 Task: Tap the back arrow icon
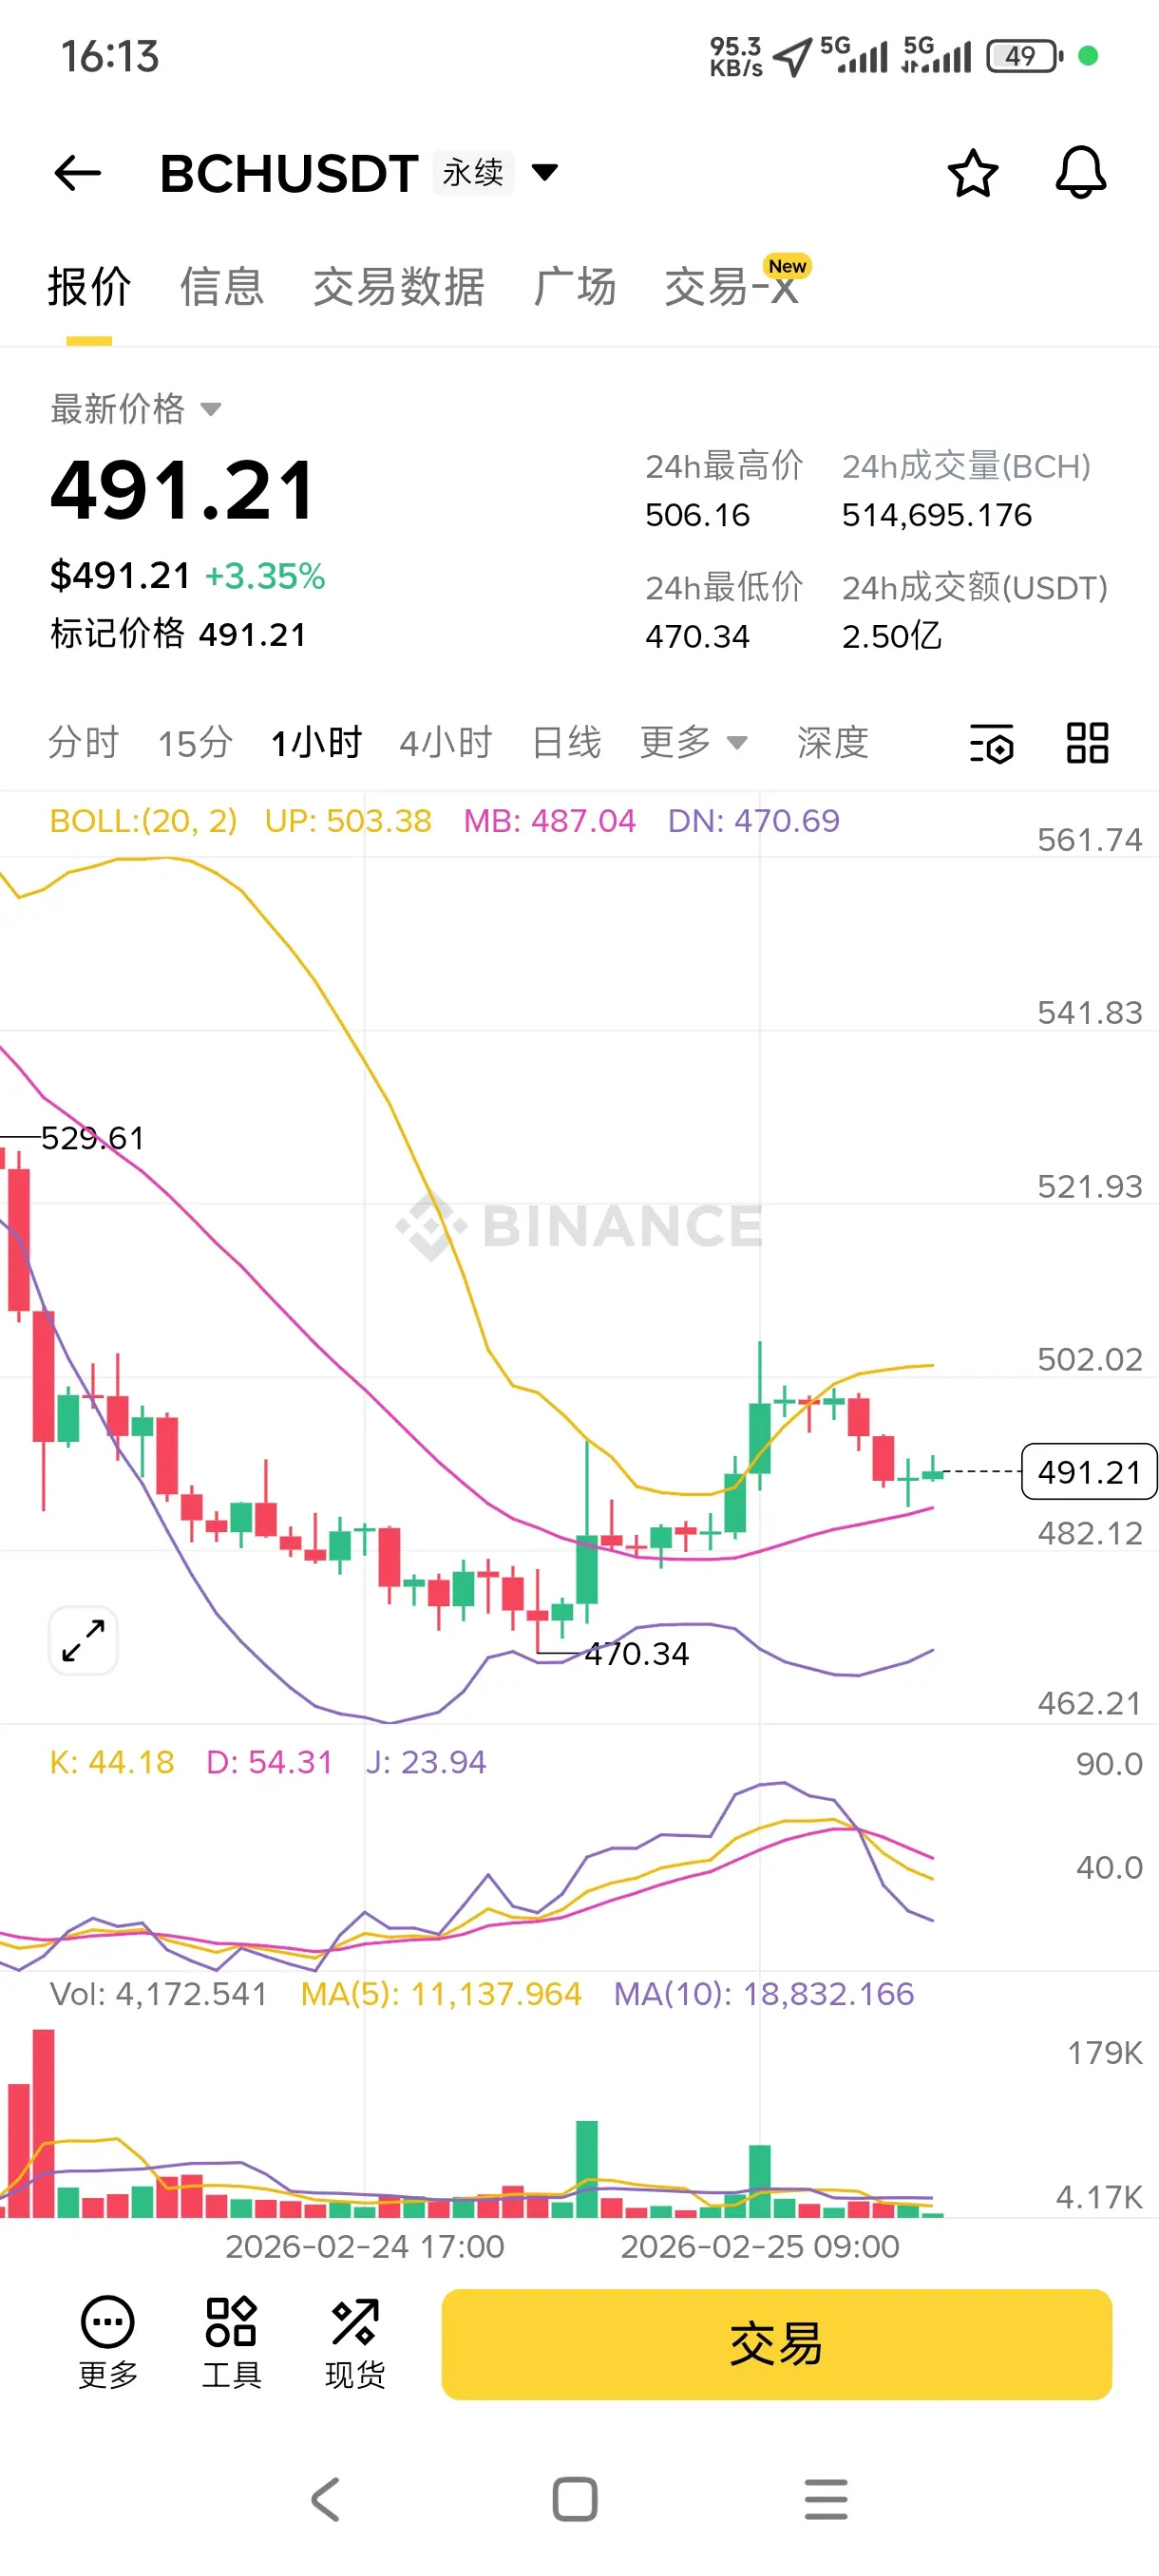coord(77,173)
